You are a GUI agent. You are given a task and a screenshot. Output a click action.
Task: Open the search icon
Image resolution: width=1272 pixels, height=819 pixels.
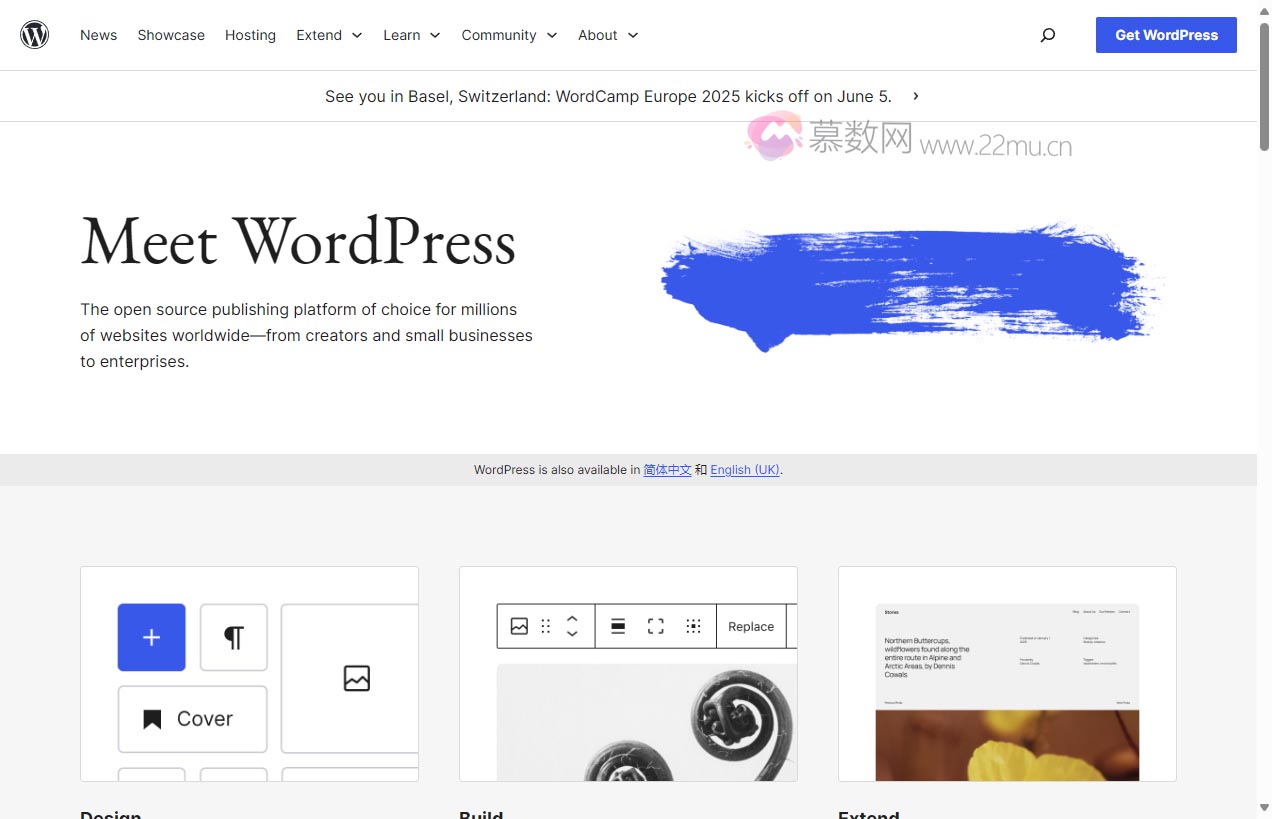coord(1048,35)
